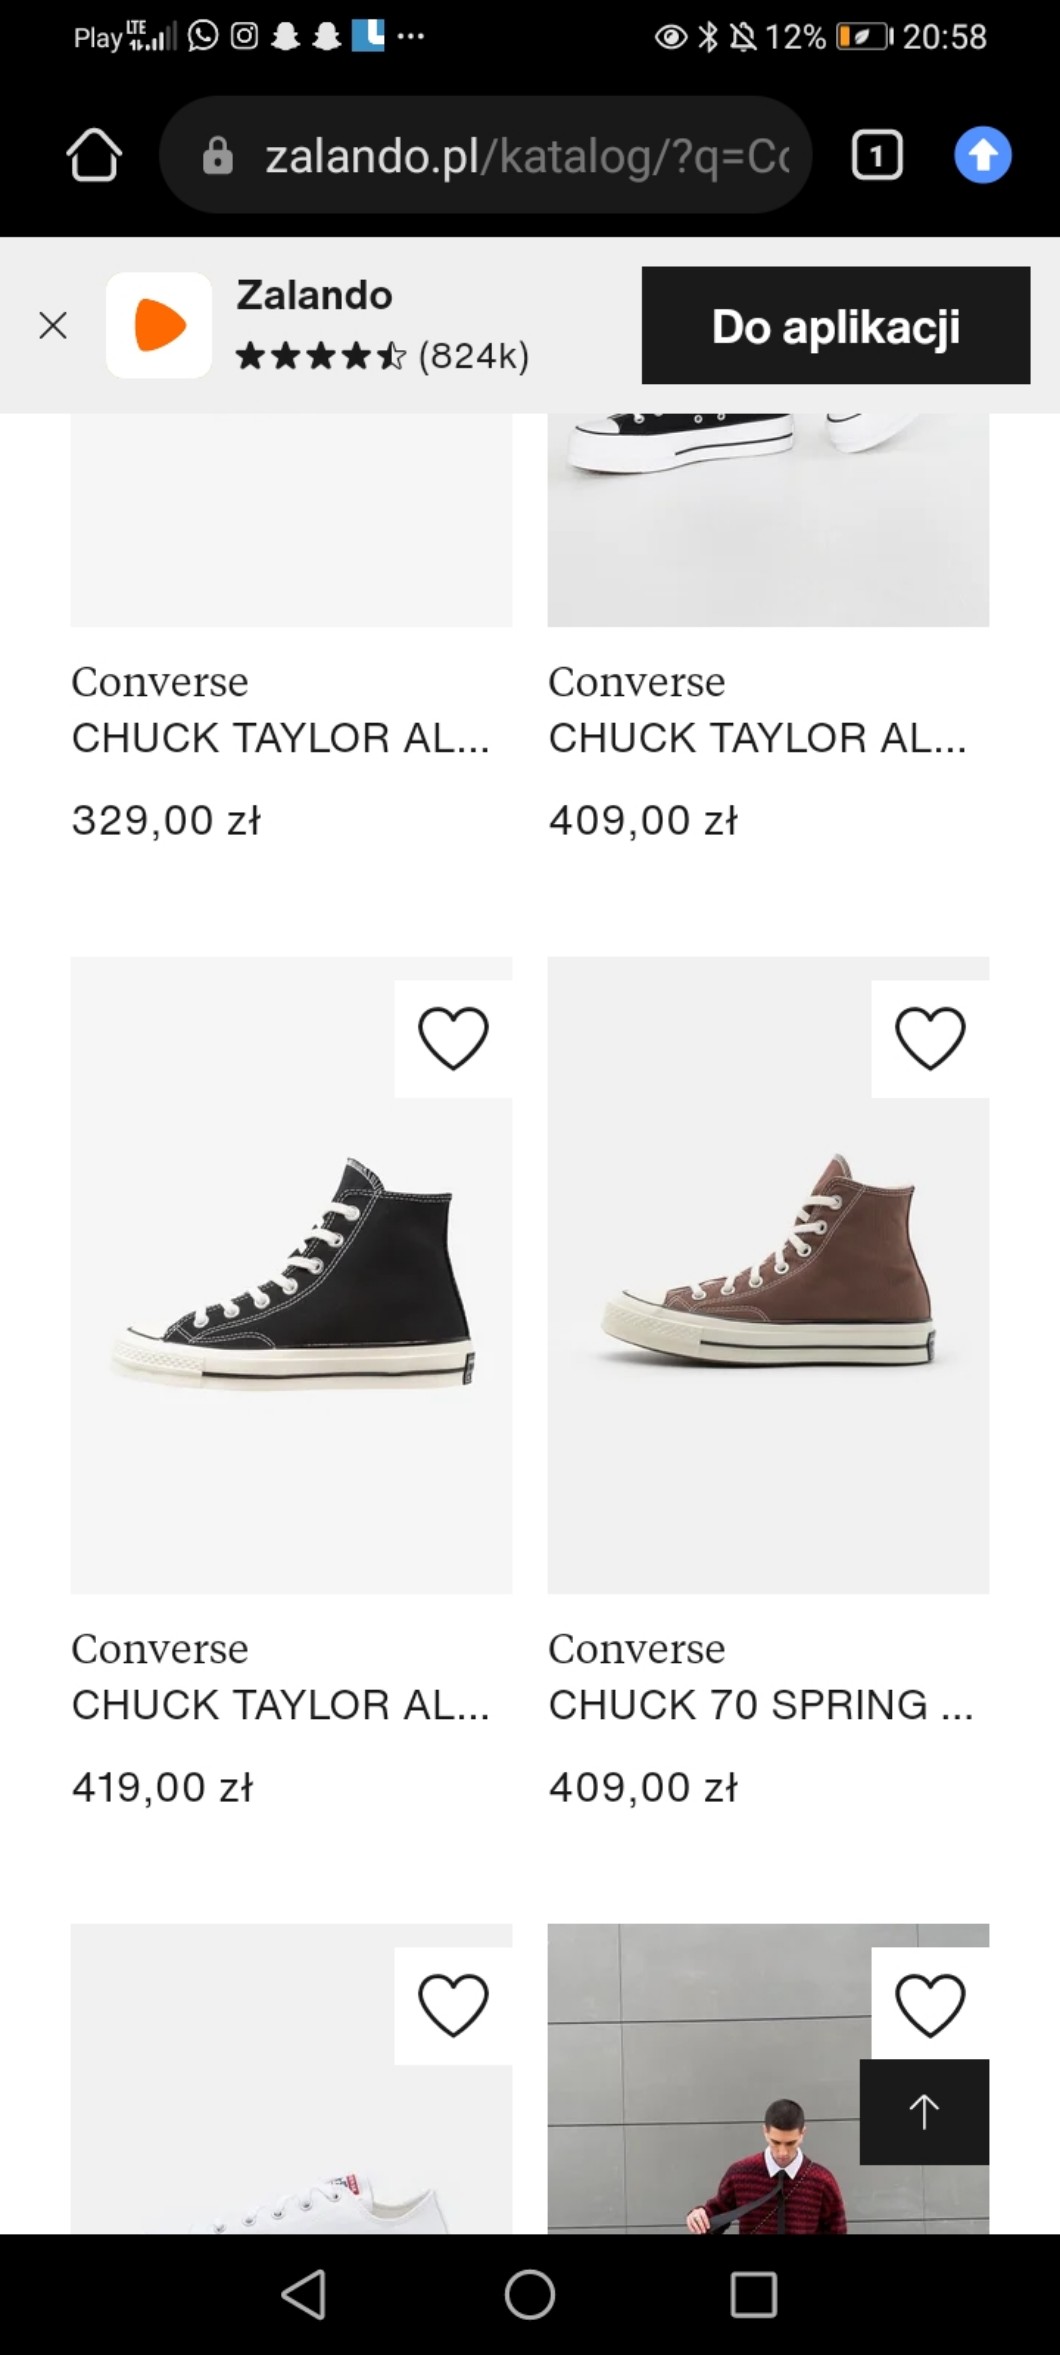The height and width of the screenshot is (2355, 1060).
Task: Toggle wishlist heart on the model photo product
Action: click(x=930, y=2005)
